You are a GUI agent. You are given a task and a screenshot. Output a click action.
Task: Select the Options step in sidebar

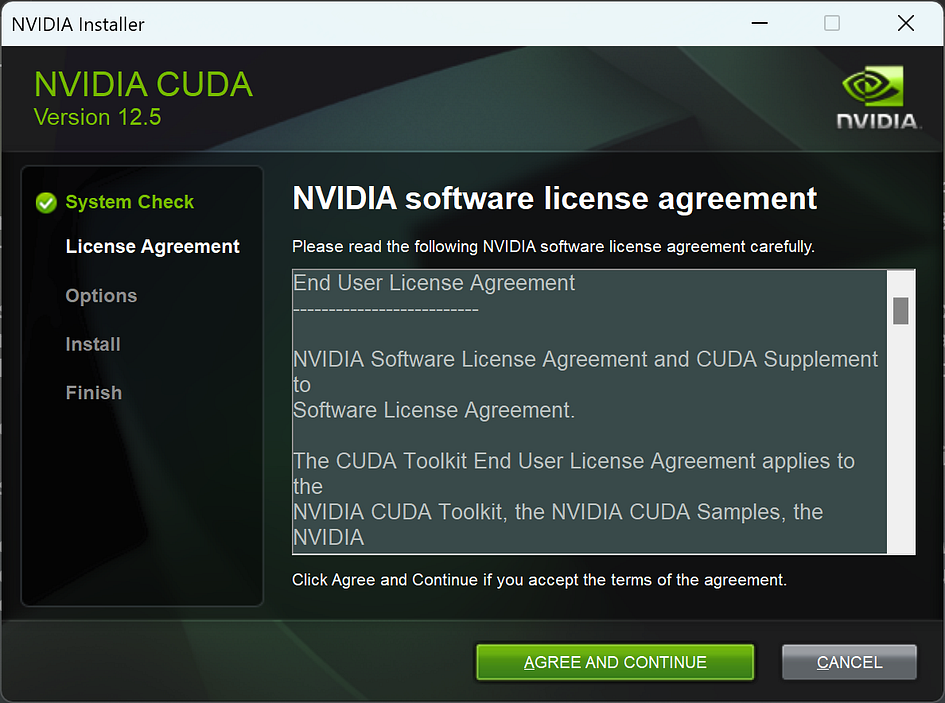click(x=101, y=296)
